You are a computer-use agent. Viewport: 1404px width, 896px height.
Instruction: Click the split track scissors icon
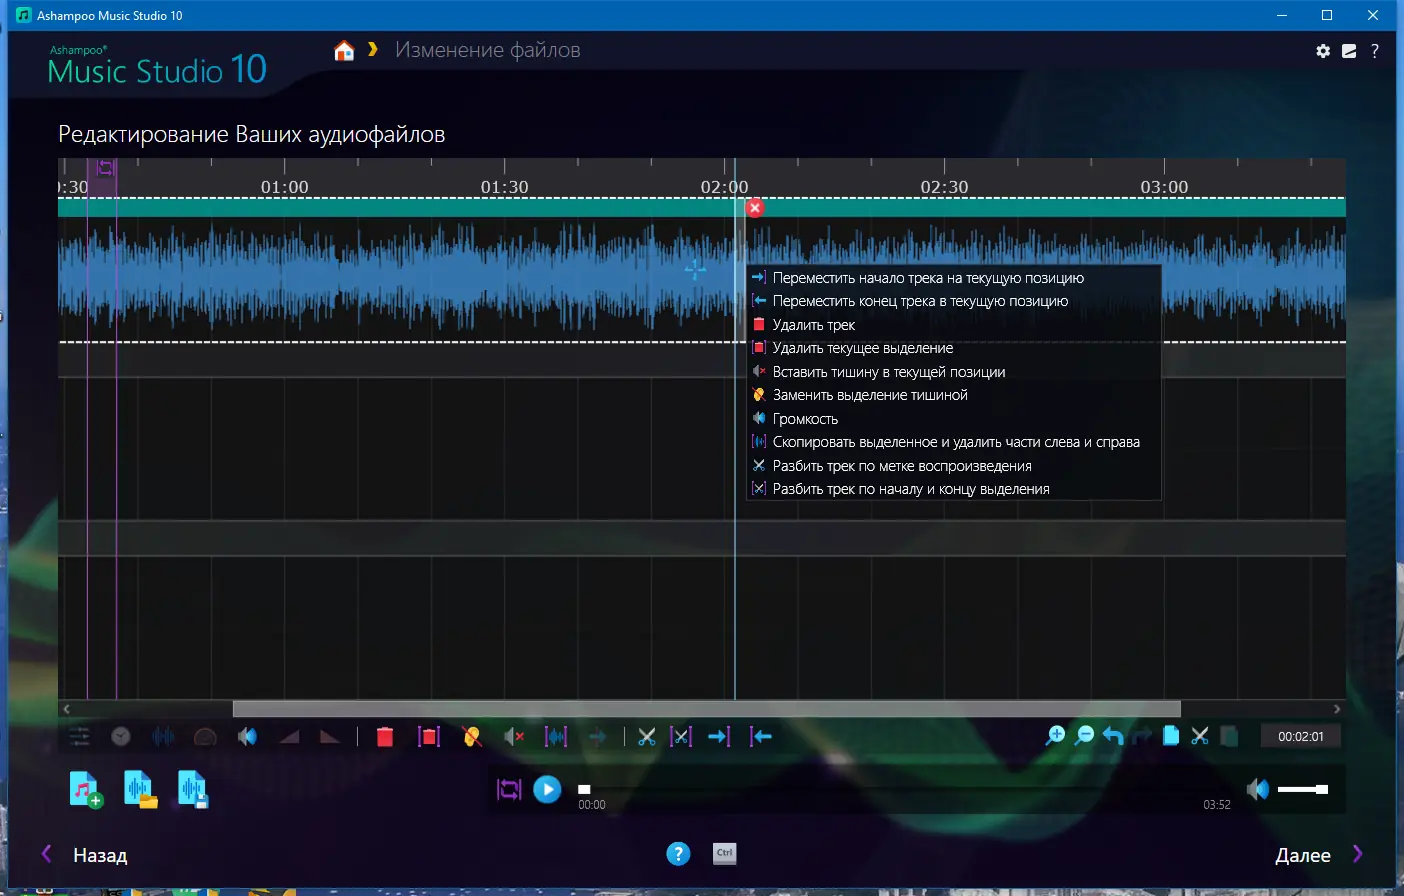tap(647, 737)
